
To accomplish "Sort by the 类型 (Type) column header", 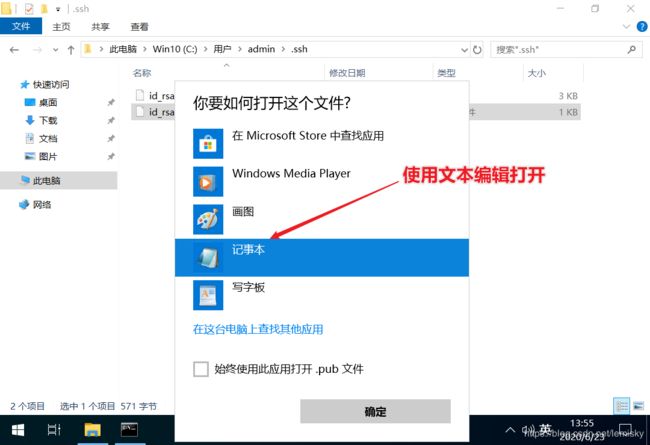I will point(446,73).
